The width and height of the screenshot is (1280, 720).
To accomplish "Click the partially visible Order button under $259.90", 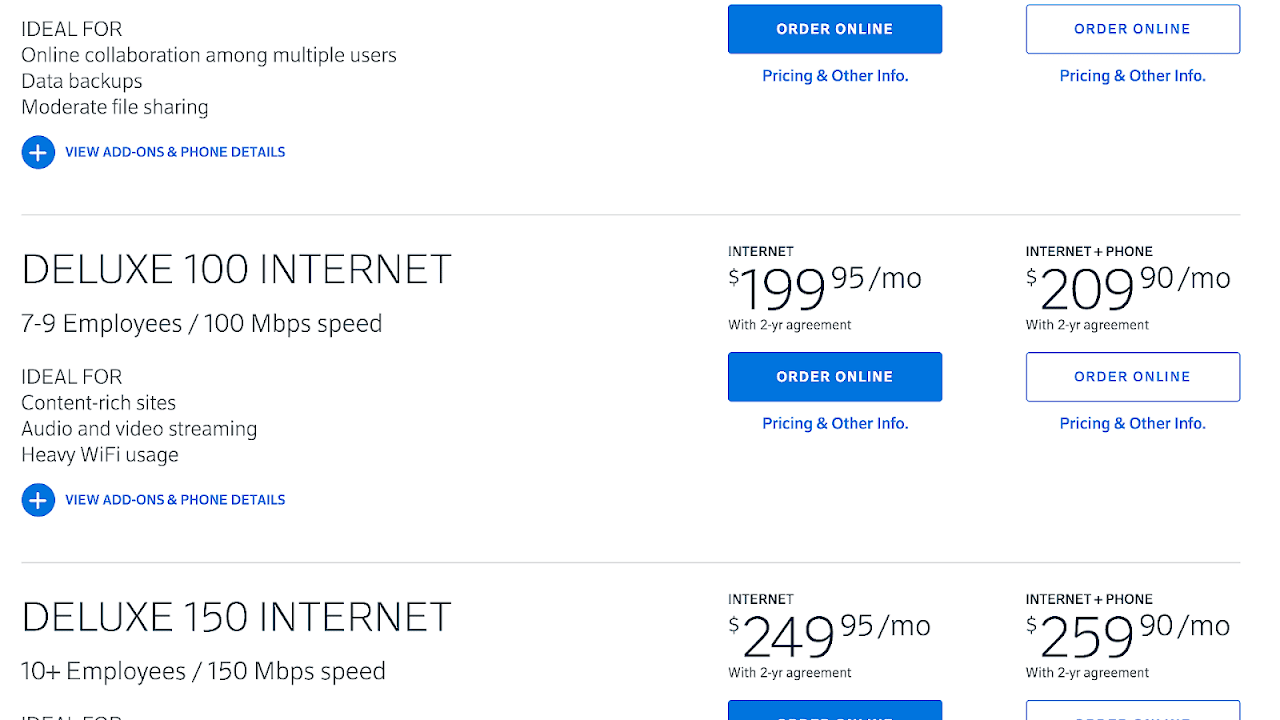I will point(1132,711).
